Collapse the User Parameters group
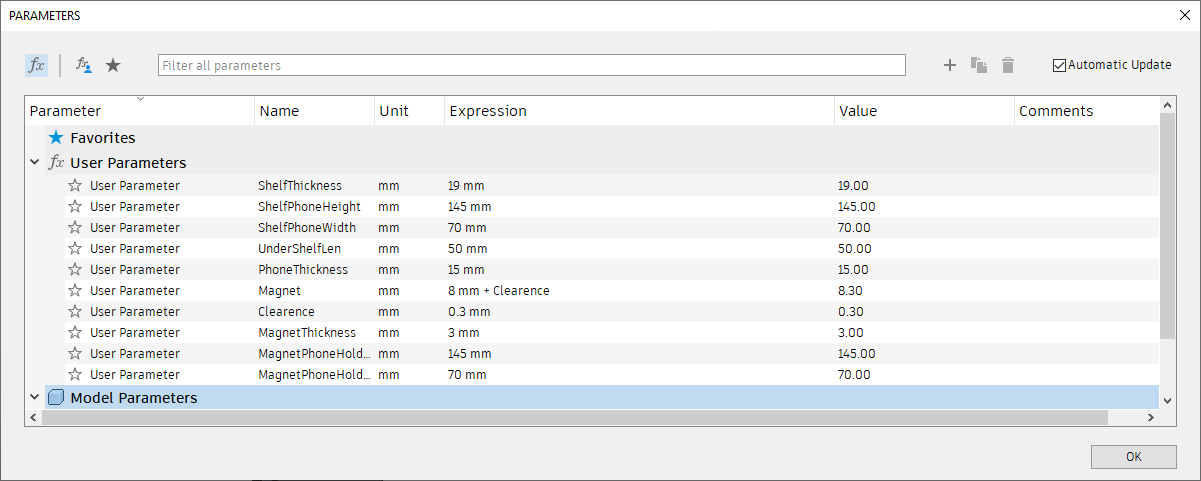This screenshot has width=1201, height=481. pos(35,162)
